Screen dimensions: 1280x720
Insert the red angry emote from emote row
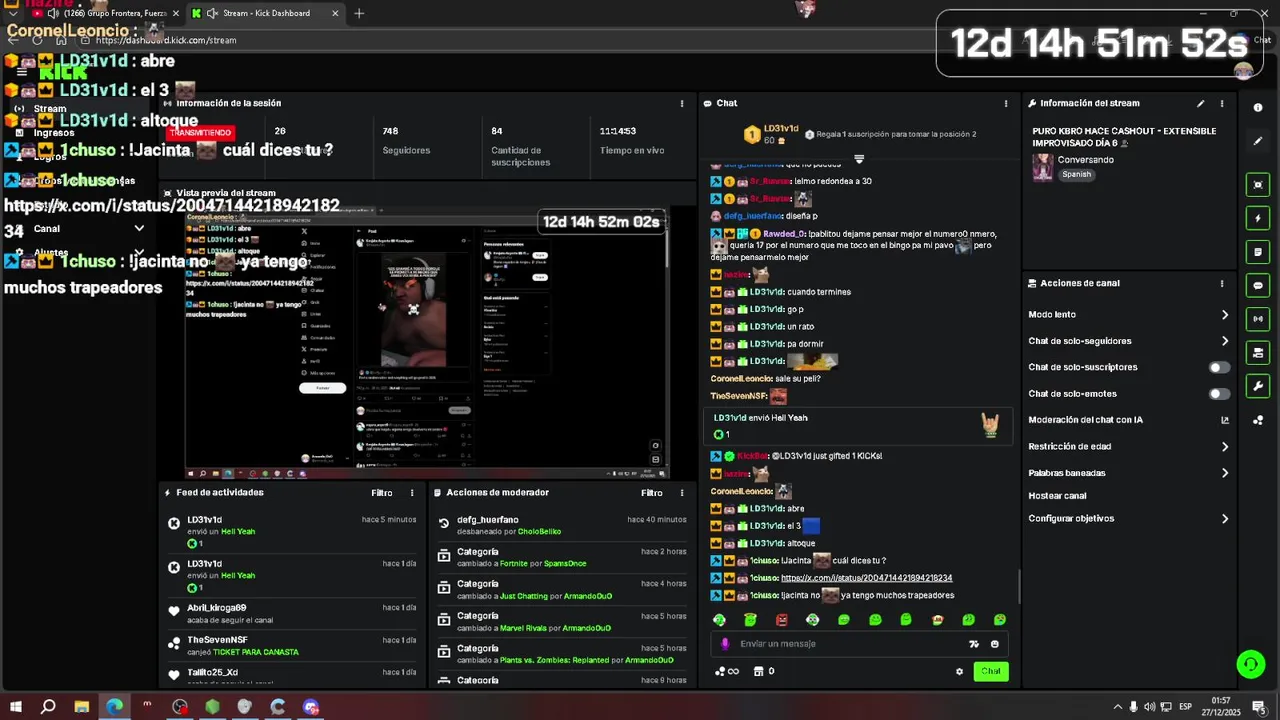click(782, 620)
